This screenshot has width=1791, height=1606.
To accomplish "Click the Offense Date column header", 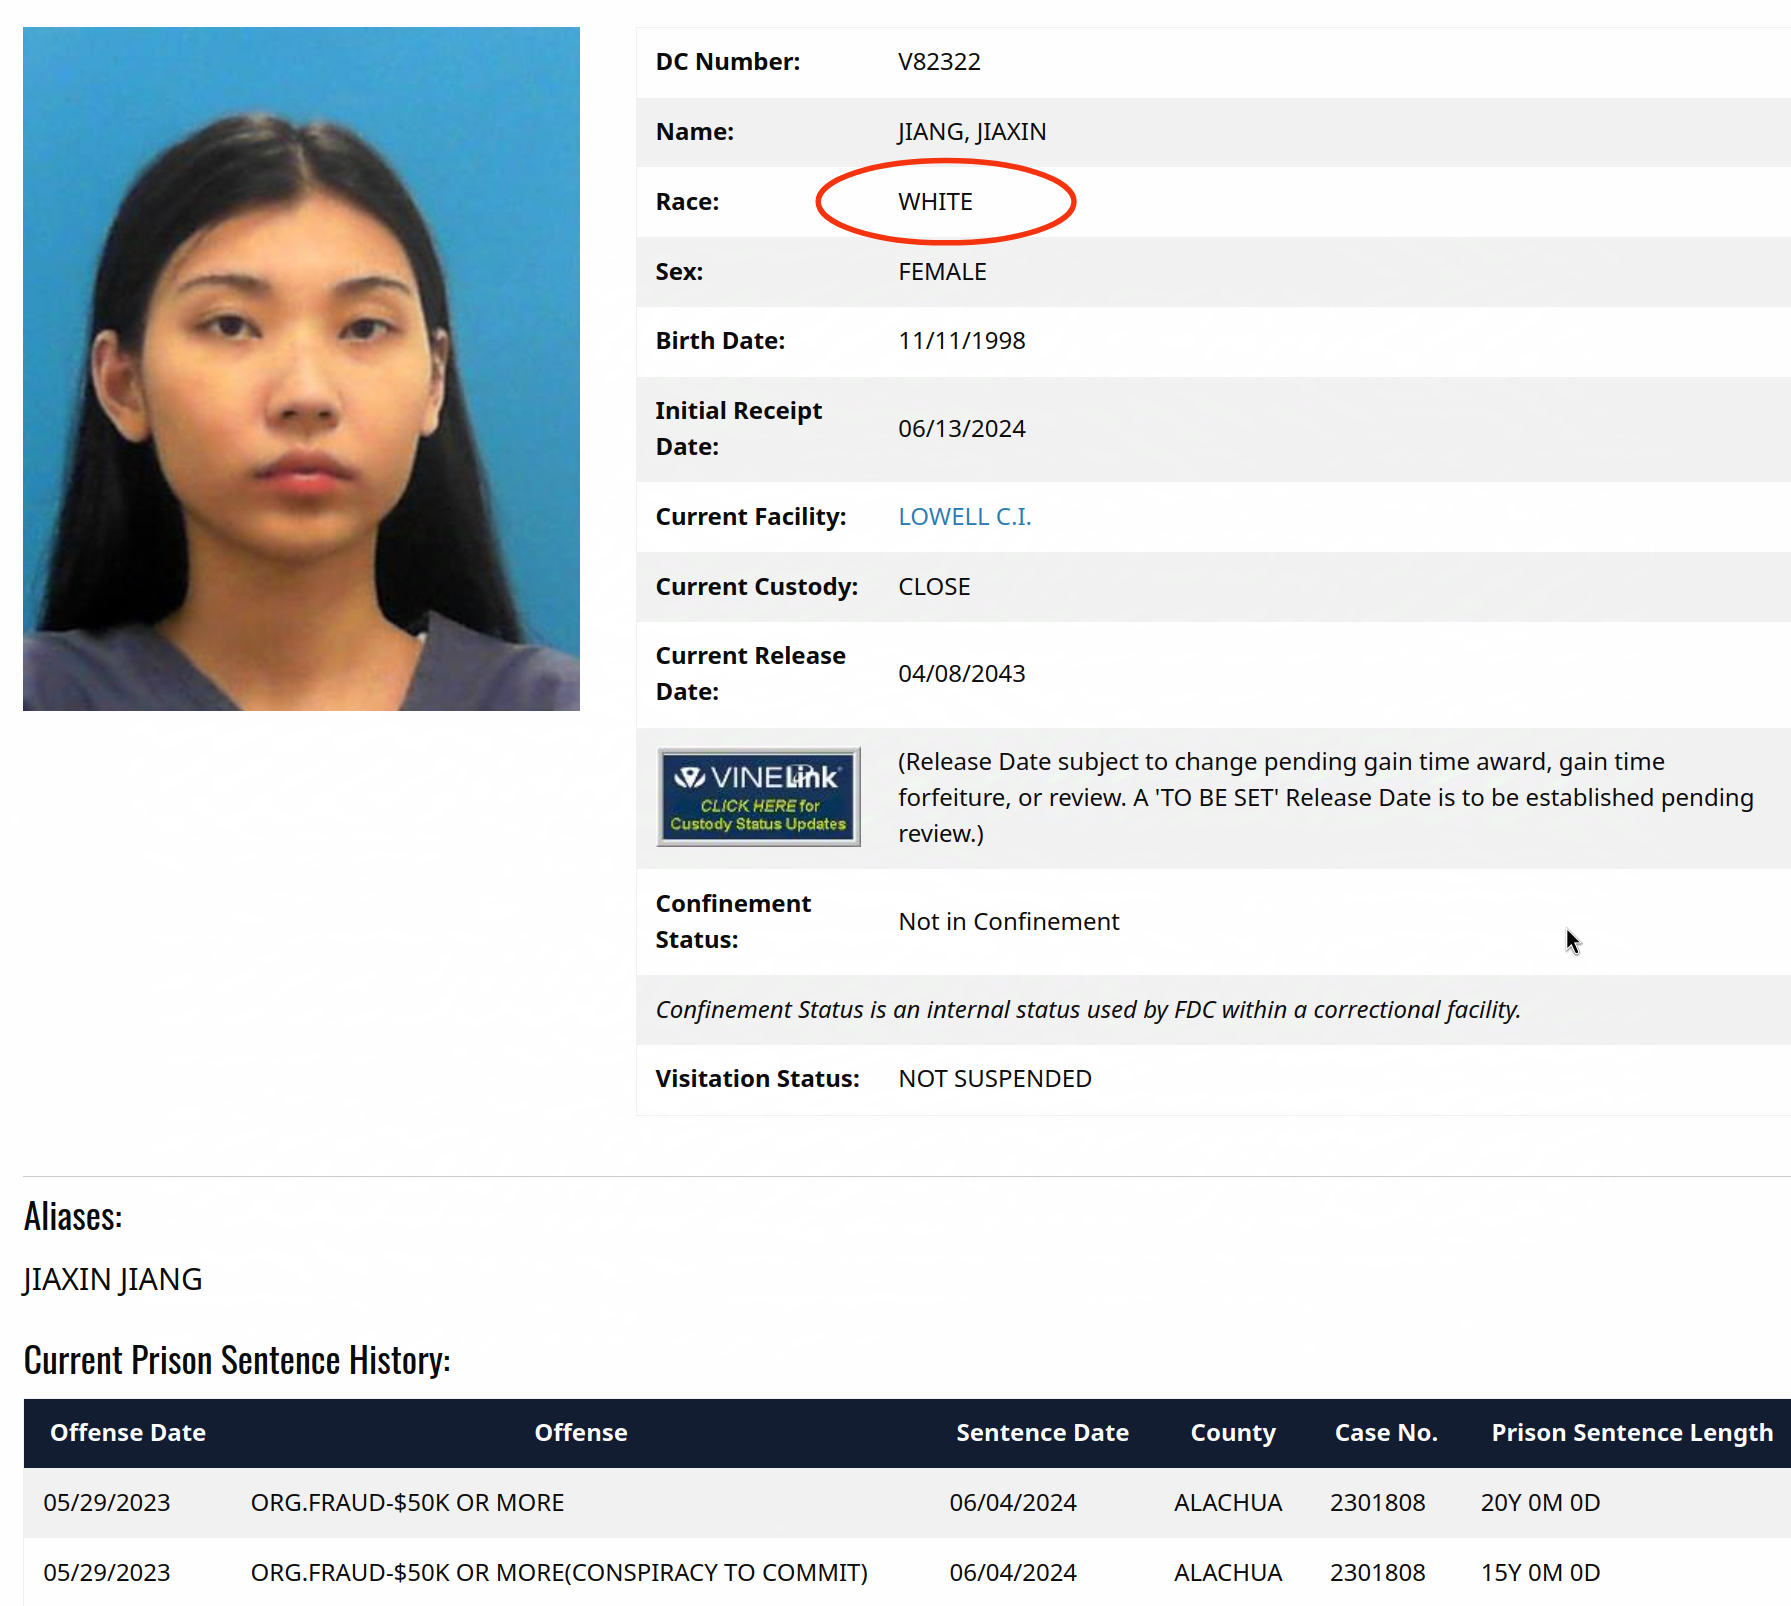I will tap(128, 1433).
